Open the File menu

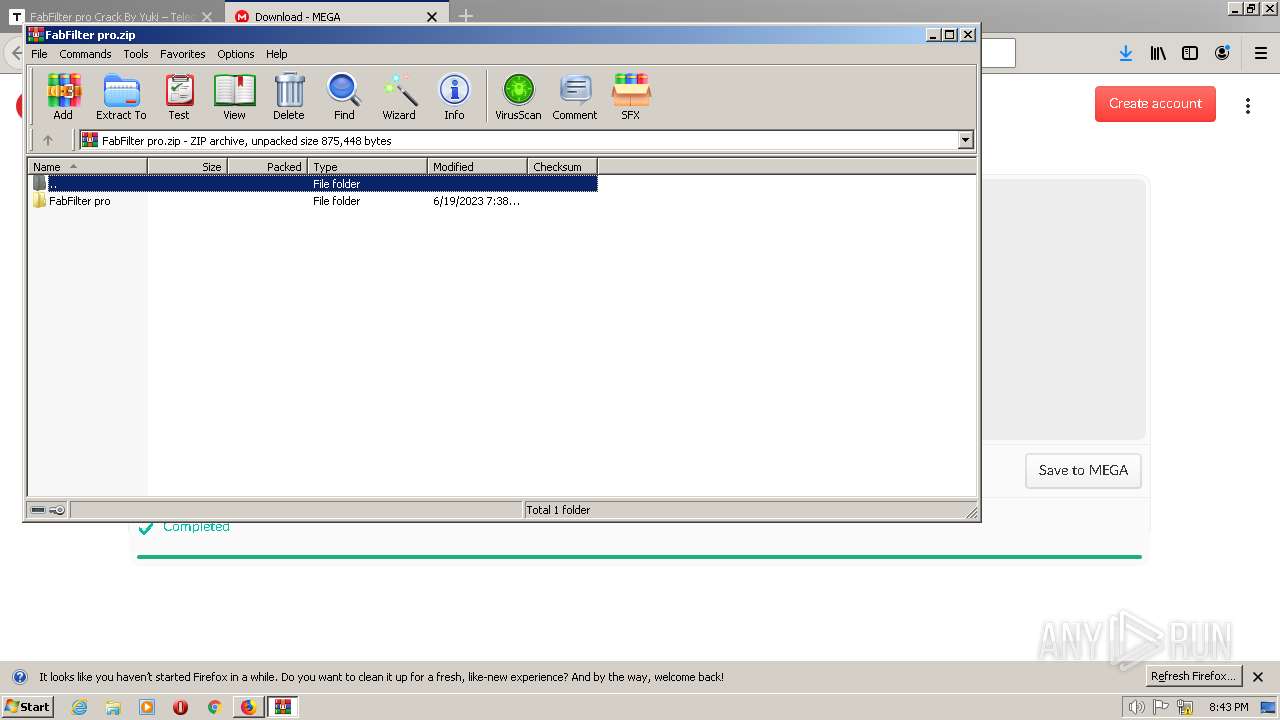pos(39,54)
